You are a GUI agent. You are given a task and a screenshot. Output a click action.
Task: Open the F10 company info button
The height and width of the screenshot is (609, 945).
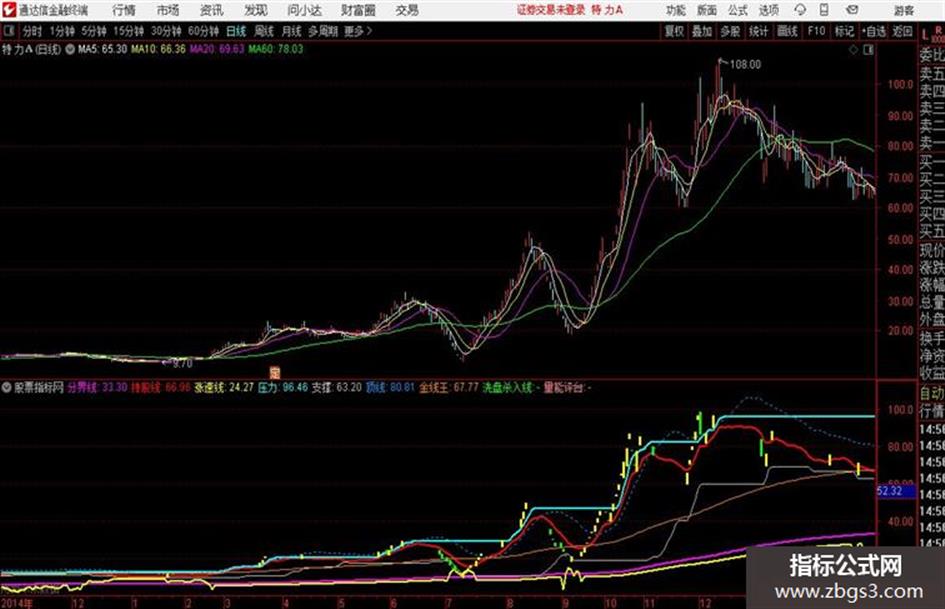[x=816, y=31]
